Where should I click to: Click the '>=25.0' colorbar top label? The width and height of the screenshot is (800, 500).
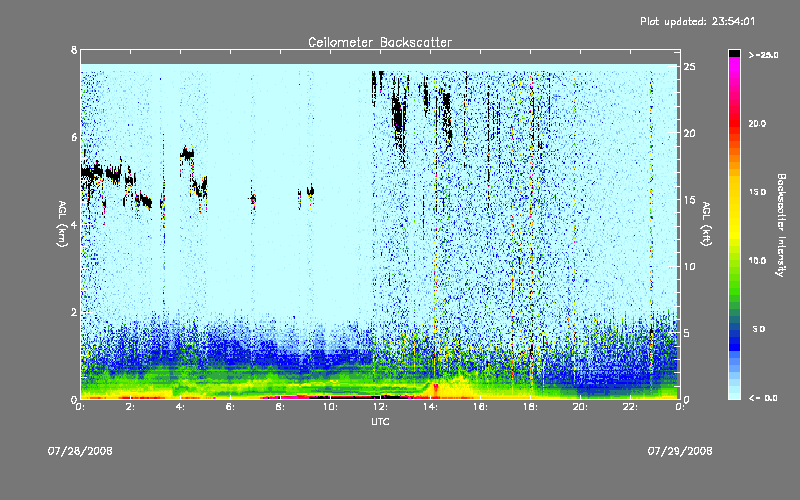tap(764, 55)
